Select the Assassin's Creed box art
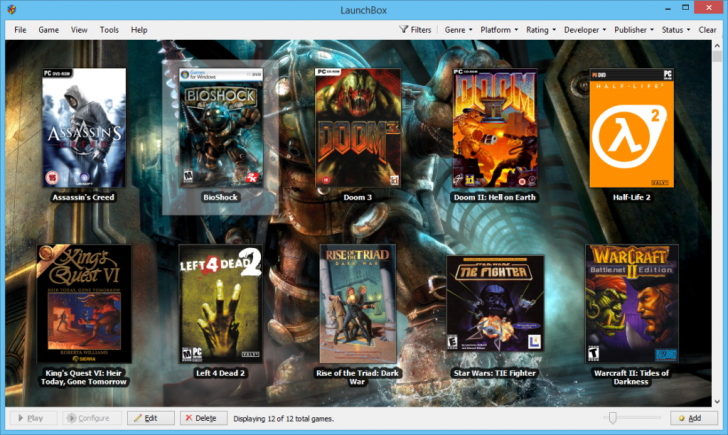Image resolution: width=728 pixels, height=435 pixels. [84, 128]
